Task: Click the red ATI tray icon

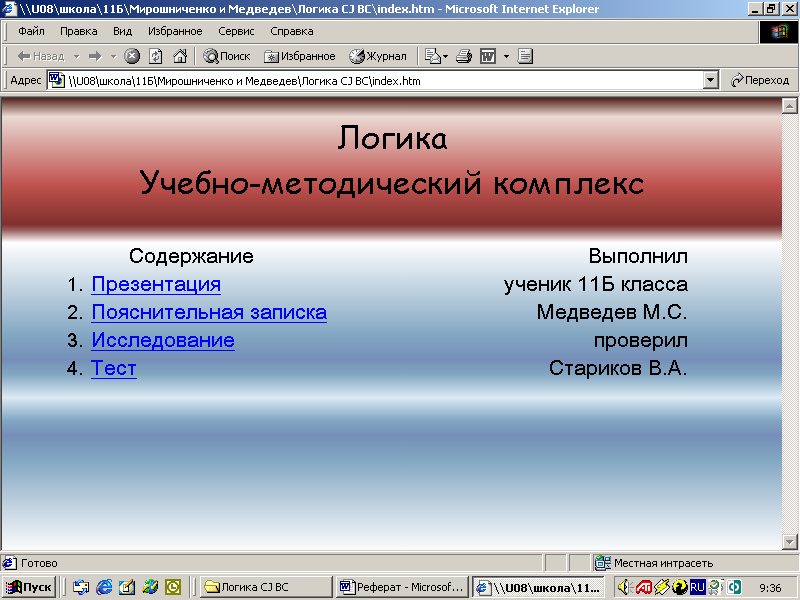Action: click(x=643, y=587)
